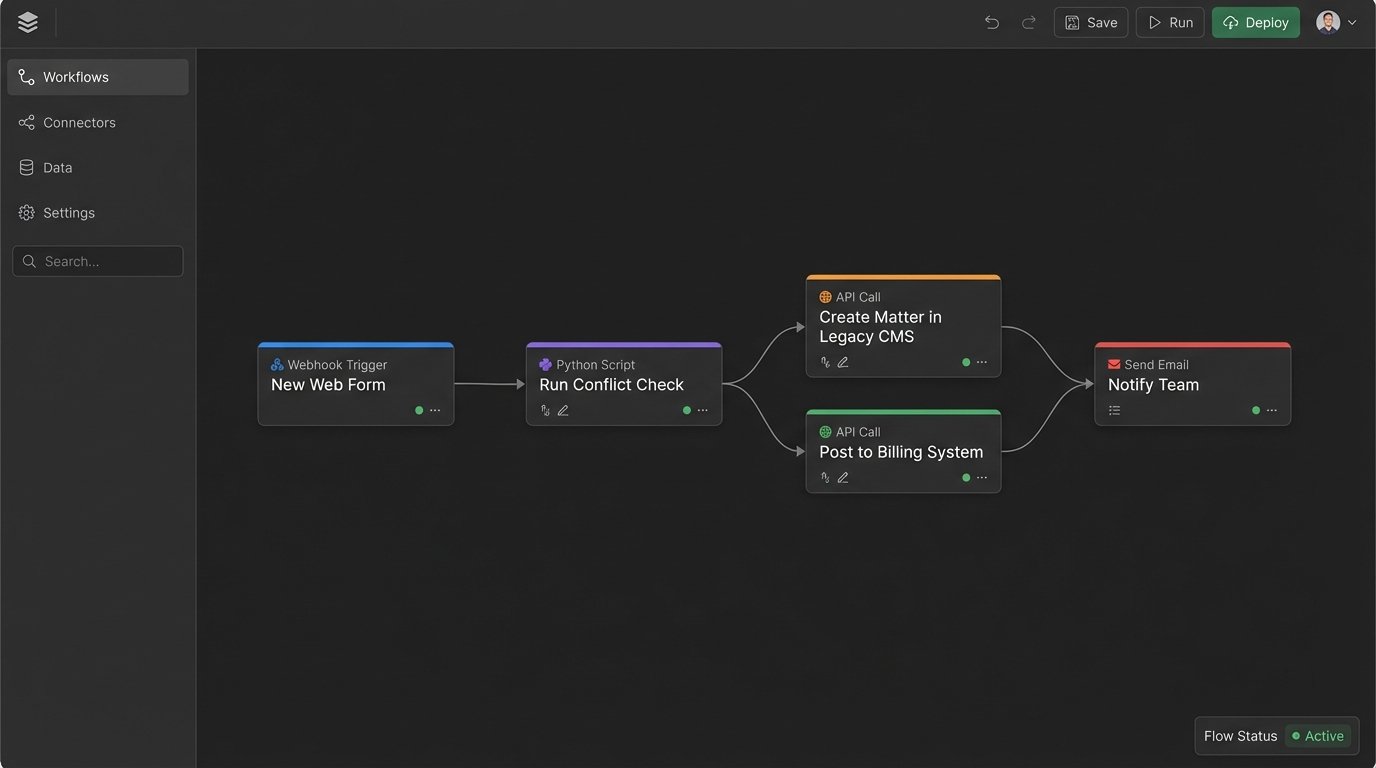Image resolution: width=1376 pixels, height=768 pixels.
Task: Click the undo arrow icon in the toolbar
Action: (x=991, y=21)
